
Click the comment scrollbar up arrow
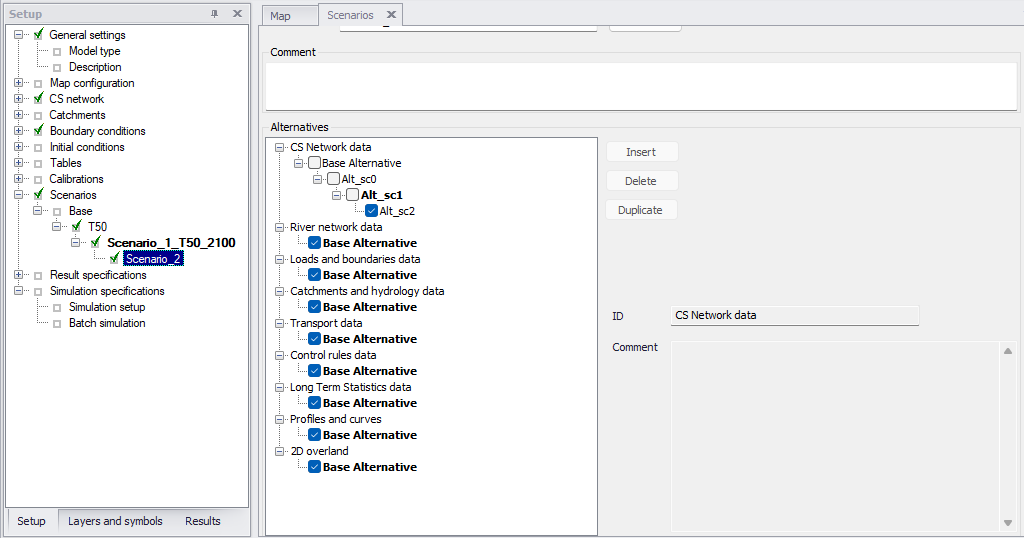tap(1008, 351)
